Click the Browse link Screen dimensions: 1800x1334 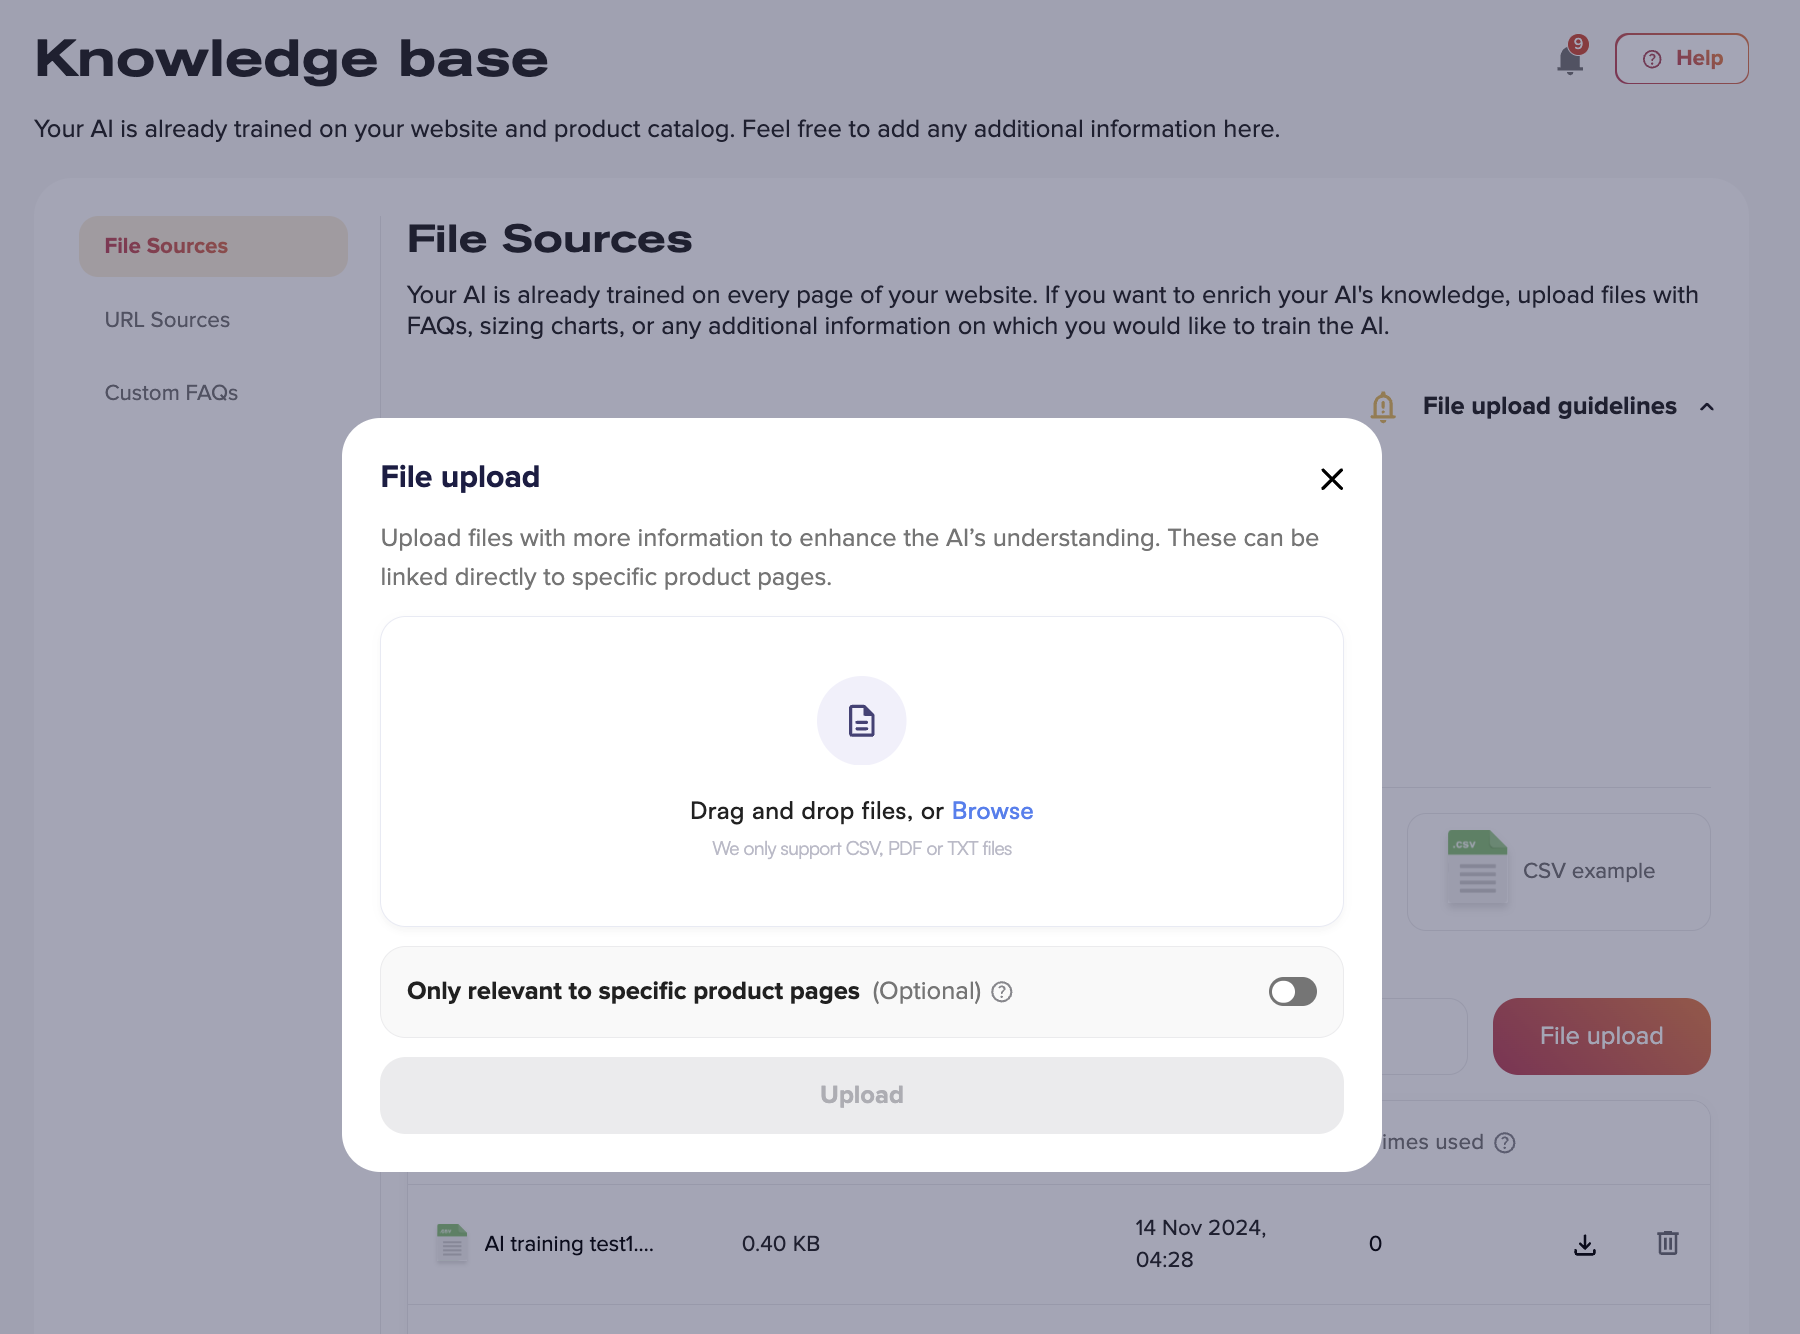point(992,811)
